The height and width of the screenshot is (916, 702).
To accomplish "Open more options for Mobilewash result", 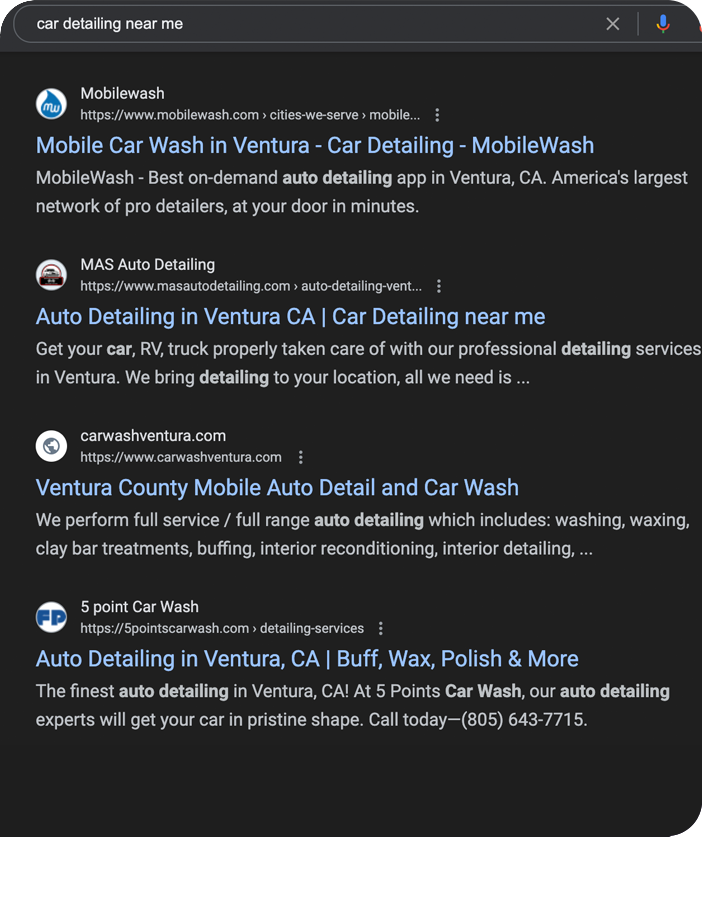I will [x=437, y=115].
